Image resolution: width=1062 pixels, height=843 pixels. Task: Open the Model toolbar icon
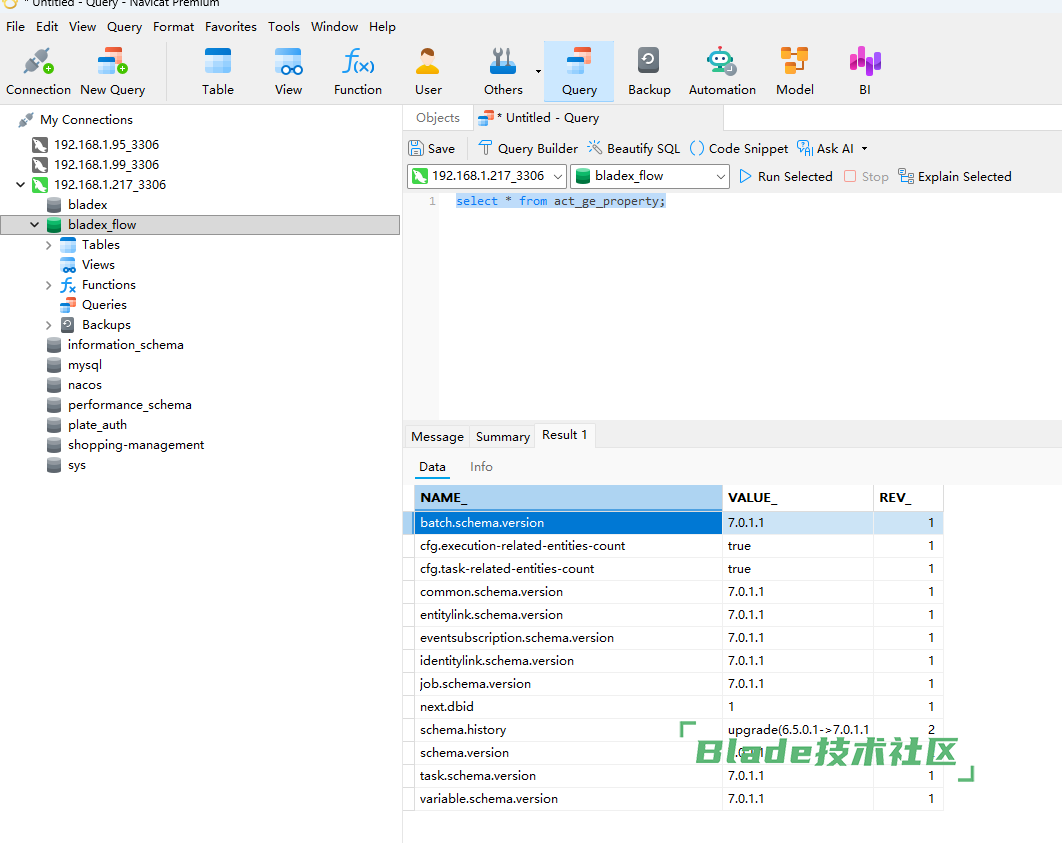[x=794, y=71]
